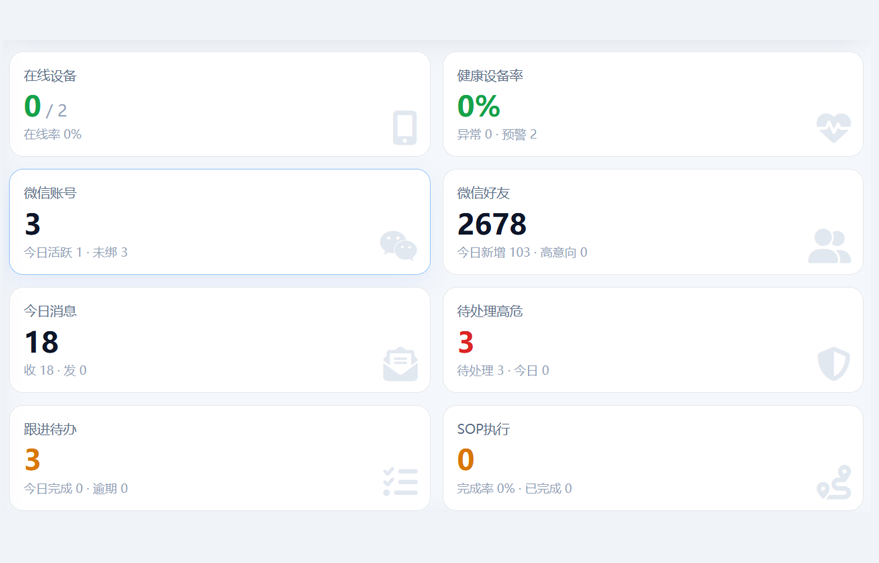Click the checklist icon in 跟进待办 card
Image resolution: width=879 pixels, height=563 pixels.
click(x=400, y=482)
